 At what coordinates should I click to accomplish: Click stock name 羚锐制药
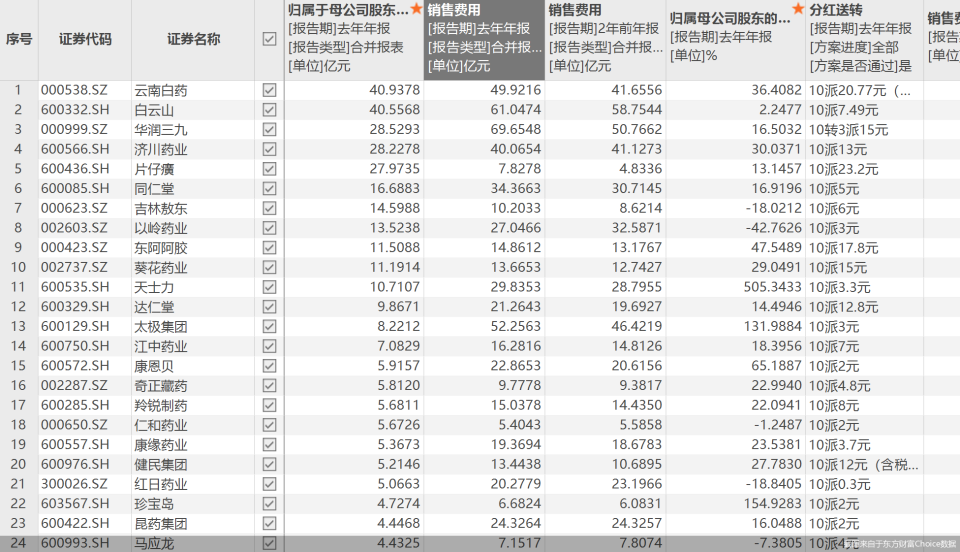tap(161, 405)
